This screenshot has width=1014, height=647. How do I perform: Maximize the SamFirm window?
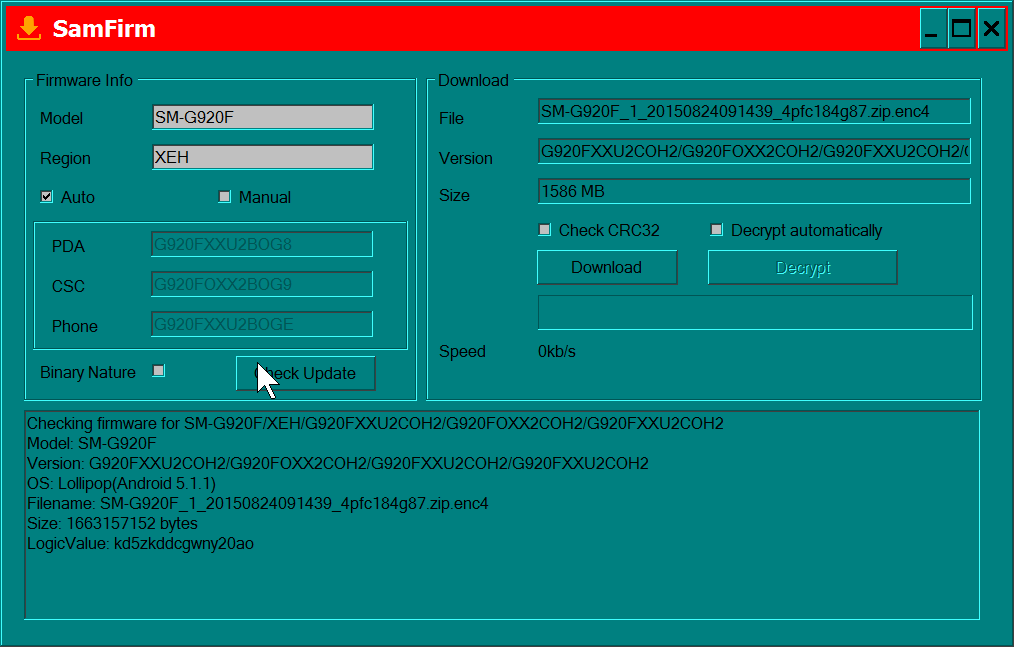[962, 28]
